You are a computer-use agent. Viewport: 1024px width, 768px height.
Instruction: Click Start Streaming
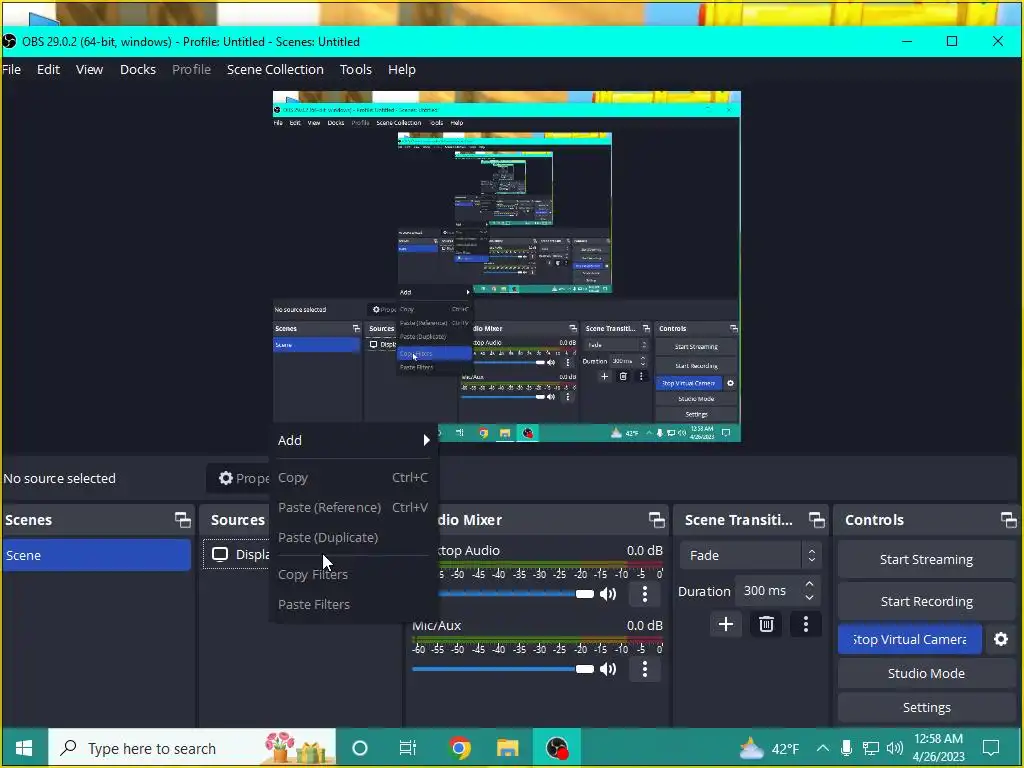pyautogui.click(x=926, y=559)
